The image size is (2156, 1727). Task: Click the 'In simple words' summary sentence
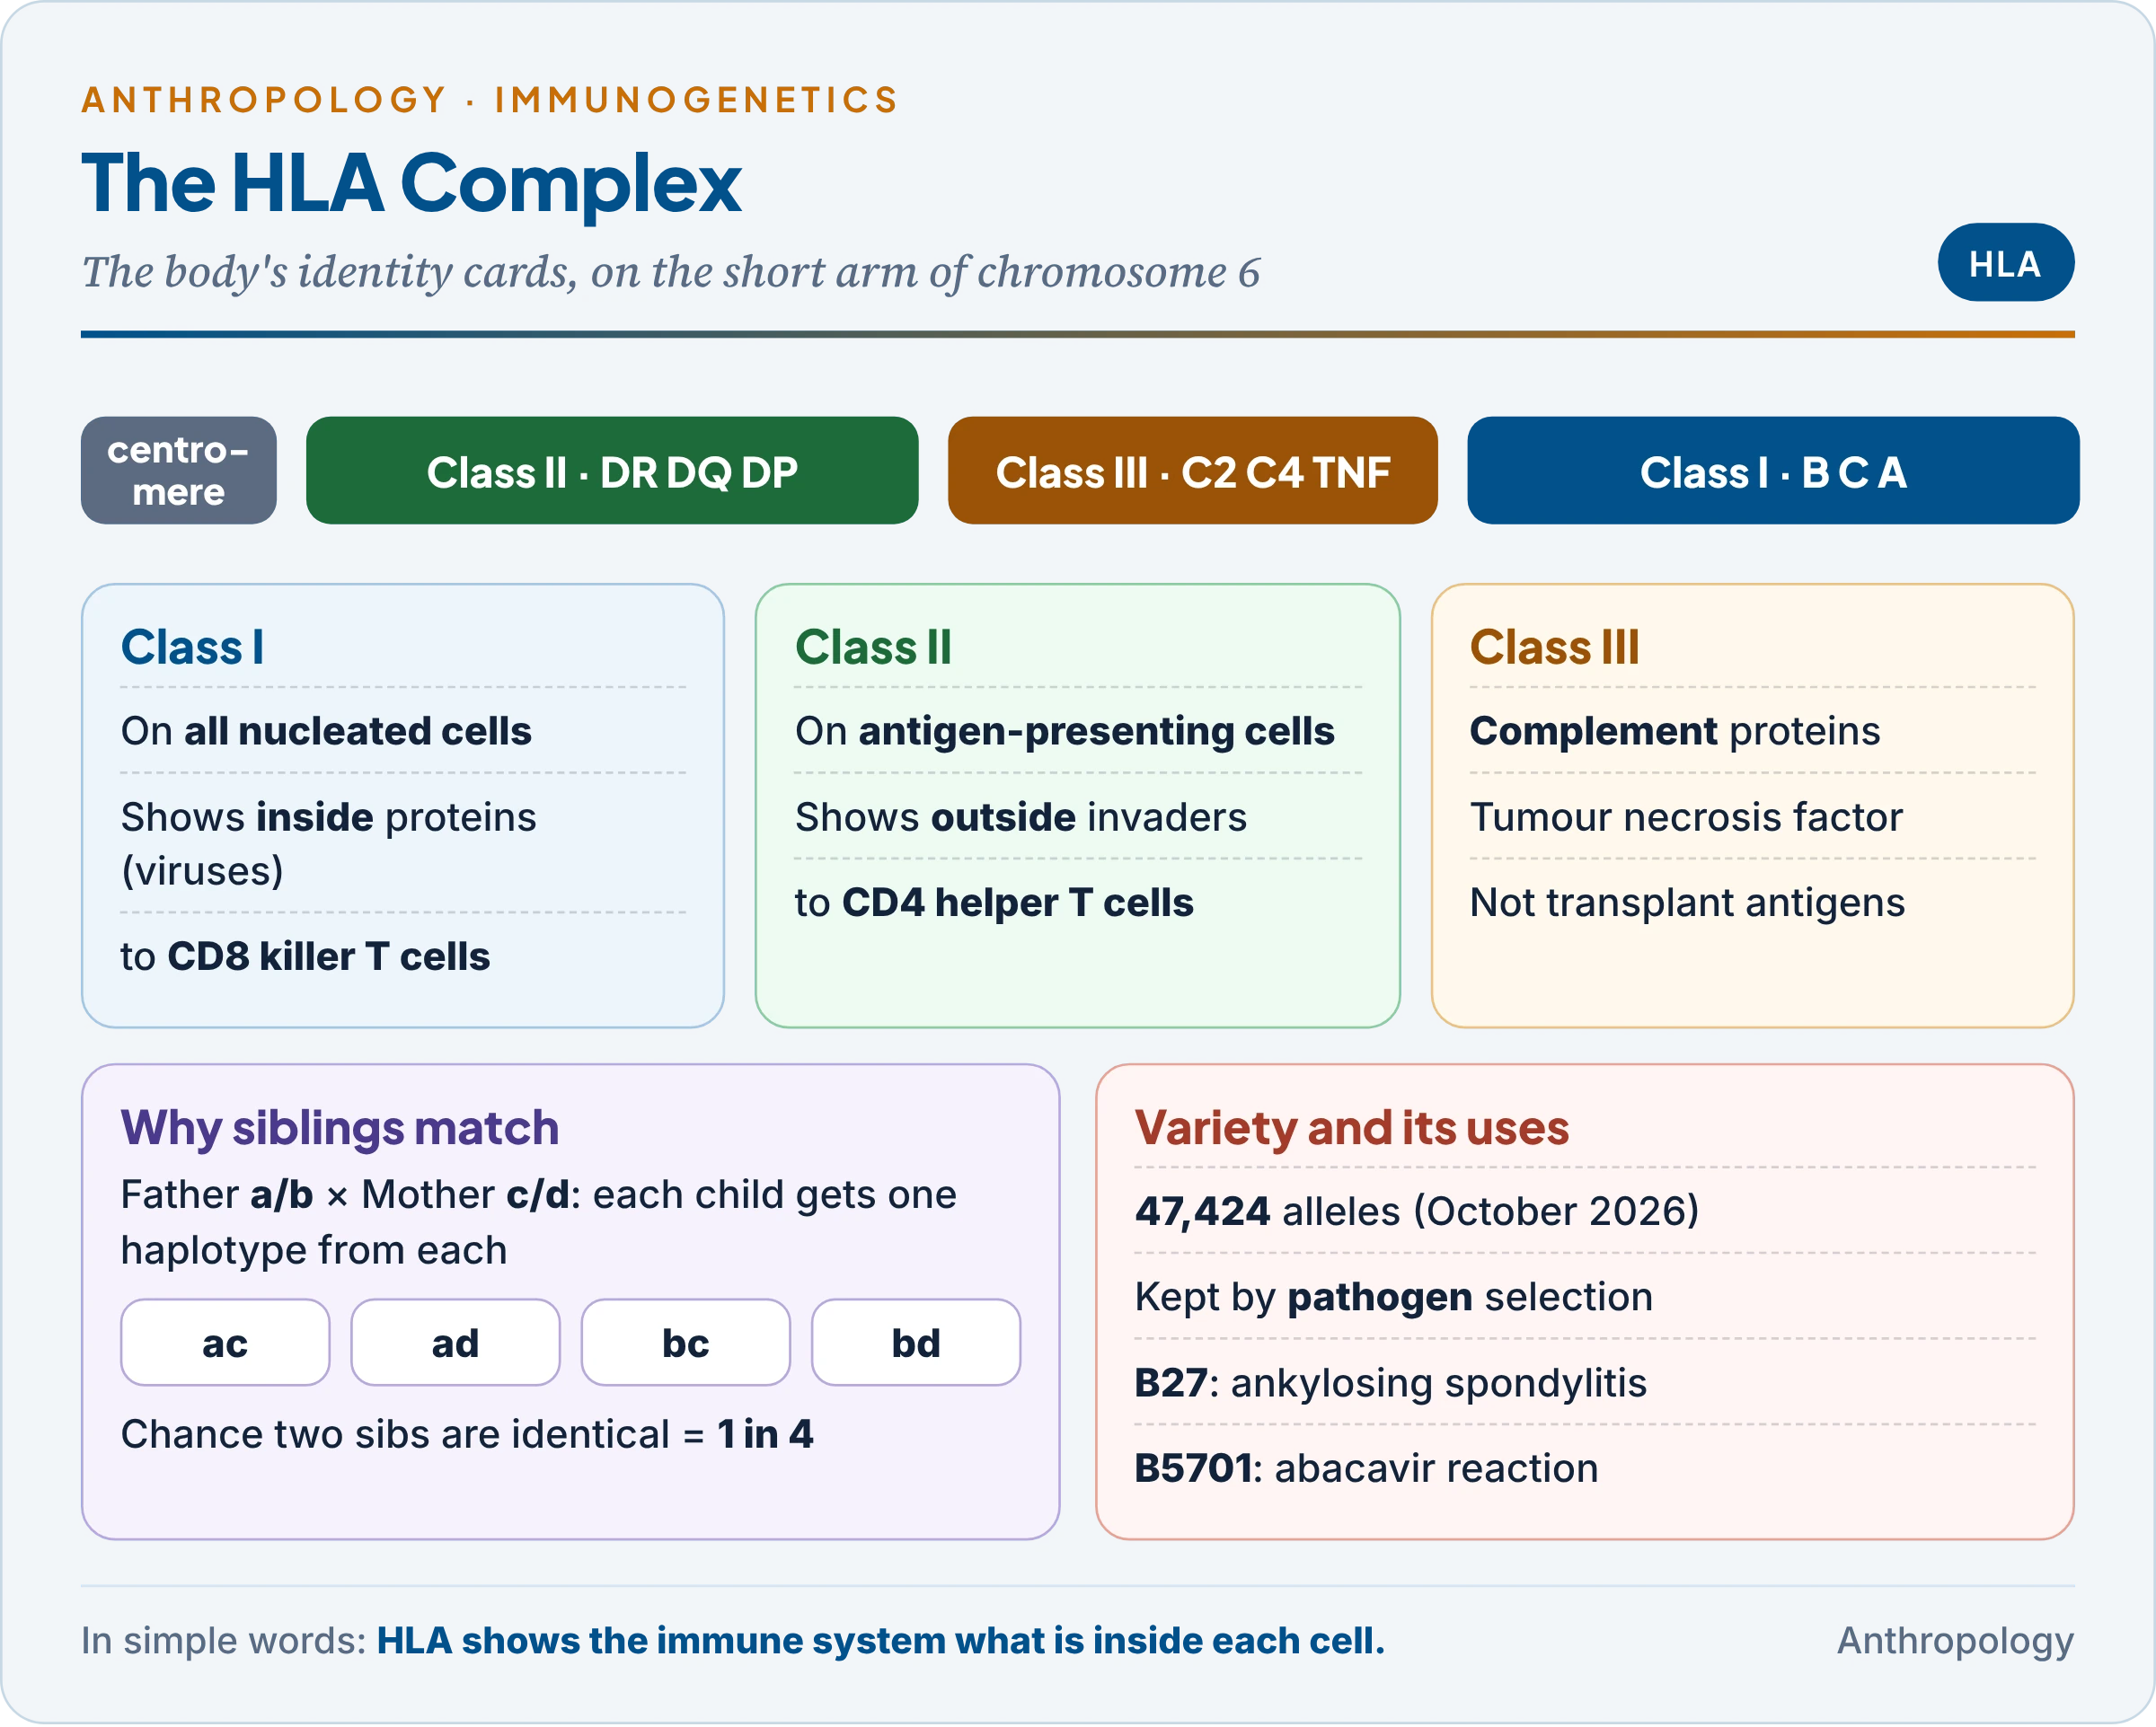click(x=733, y=1641)
